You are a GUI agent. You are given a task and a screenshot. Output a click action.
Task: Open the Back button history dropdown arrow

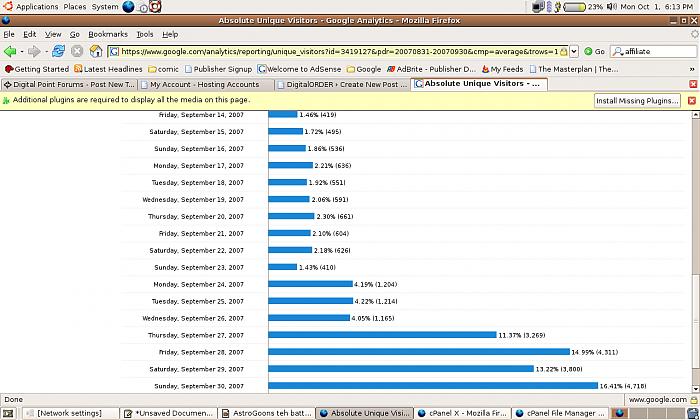point(21,51)
